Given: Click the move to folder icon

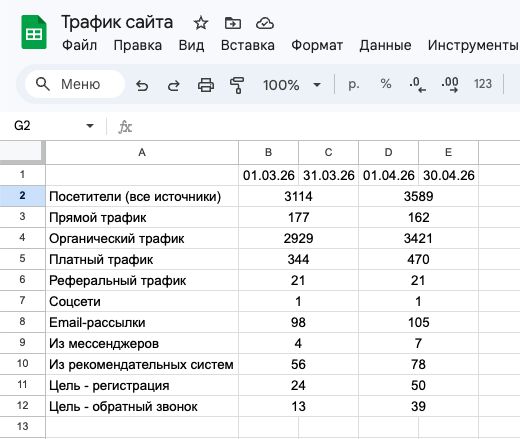Looking at the screenshot, I should [233, 23].
